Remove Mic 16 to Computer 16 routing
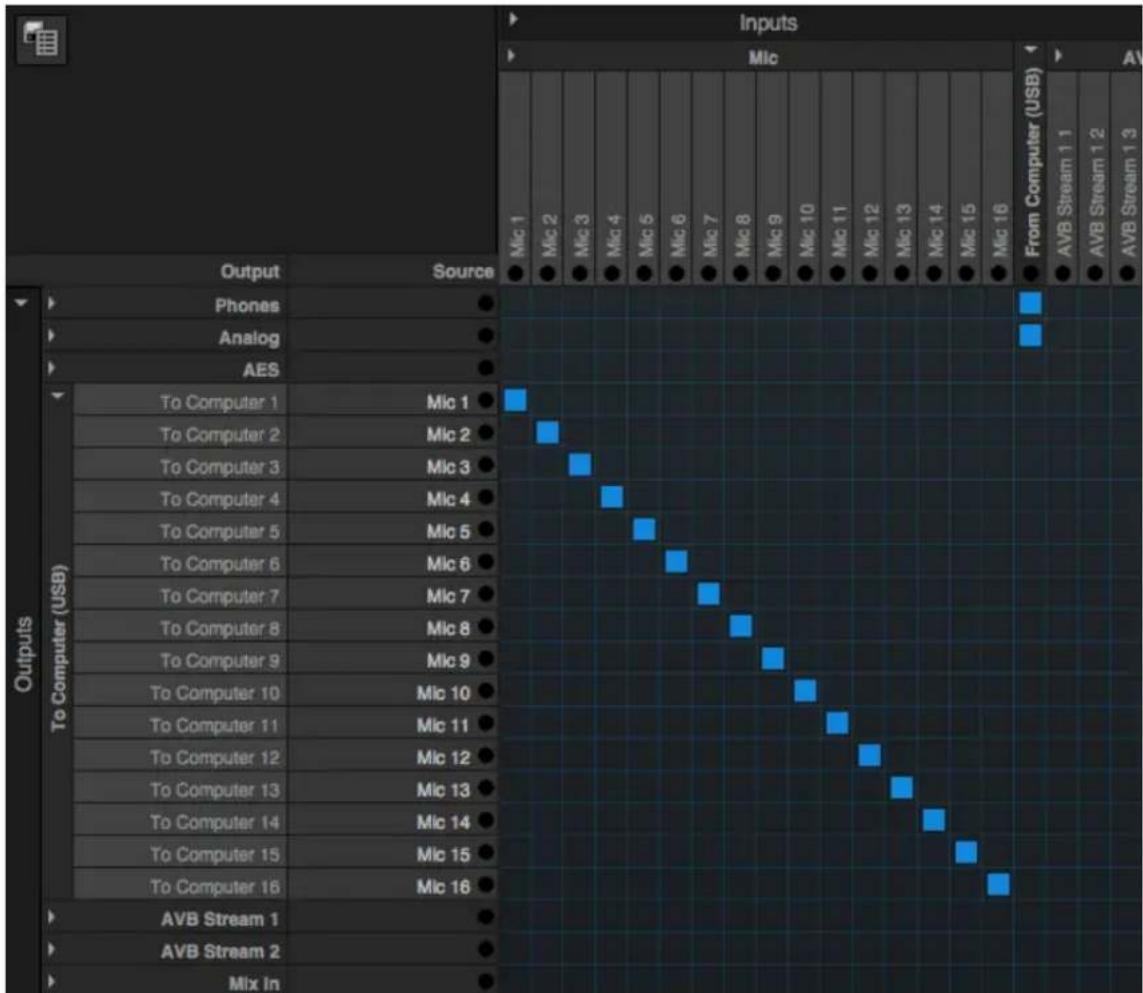The image size is (1143, 993). (x=998, y=884)
